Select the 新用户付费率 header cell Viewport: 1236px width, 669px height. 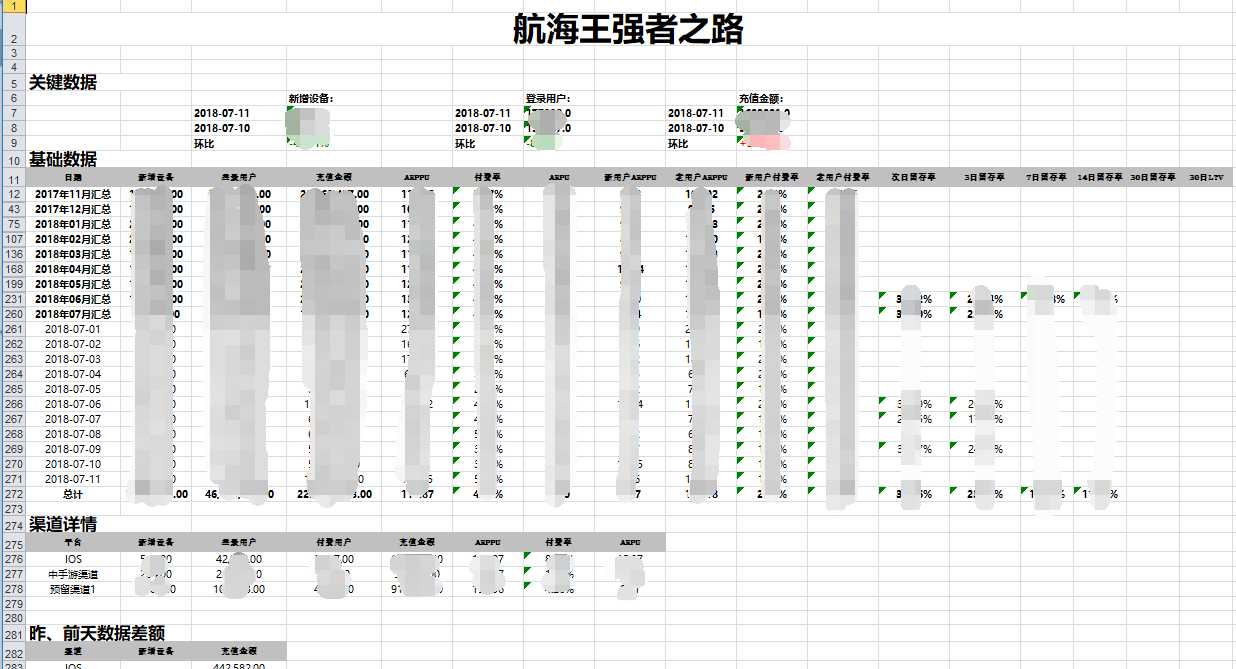tap(771, 178)
